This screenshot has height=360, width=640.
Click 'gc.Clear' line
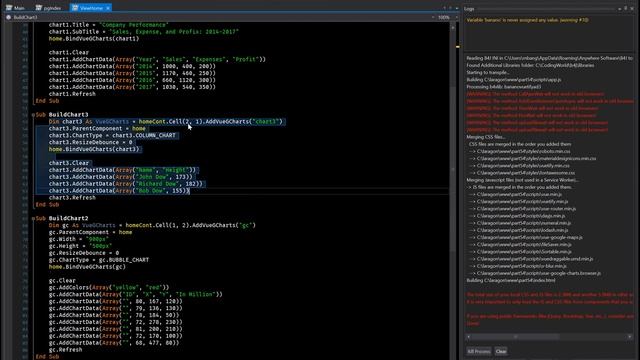(62, 280)
